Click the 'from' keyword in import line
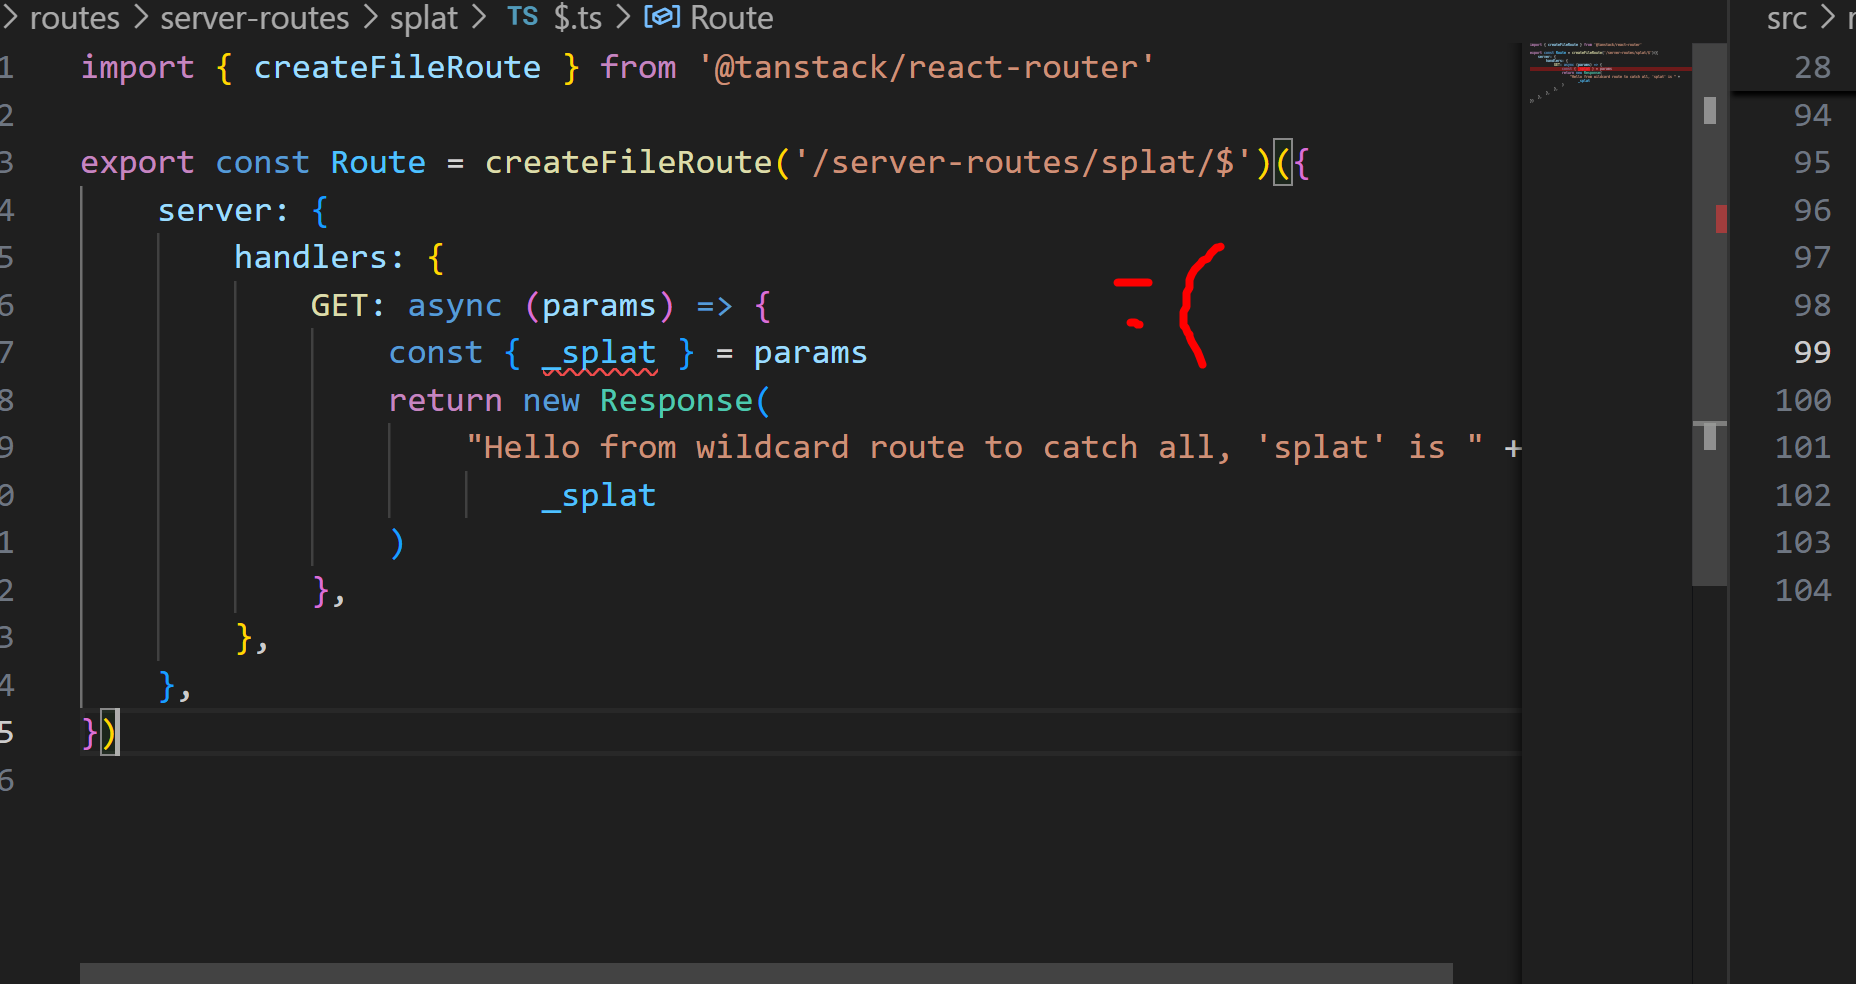1856x984 pixels. [x=638, y=67]
